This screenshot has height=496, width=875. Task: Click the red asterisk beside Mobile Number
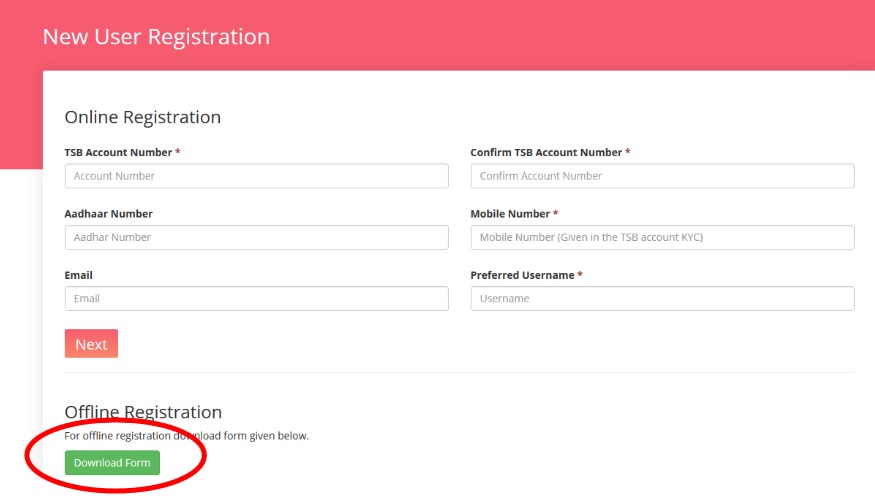click(x=555, y=214)
